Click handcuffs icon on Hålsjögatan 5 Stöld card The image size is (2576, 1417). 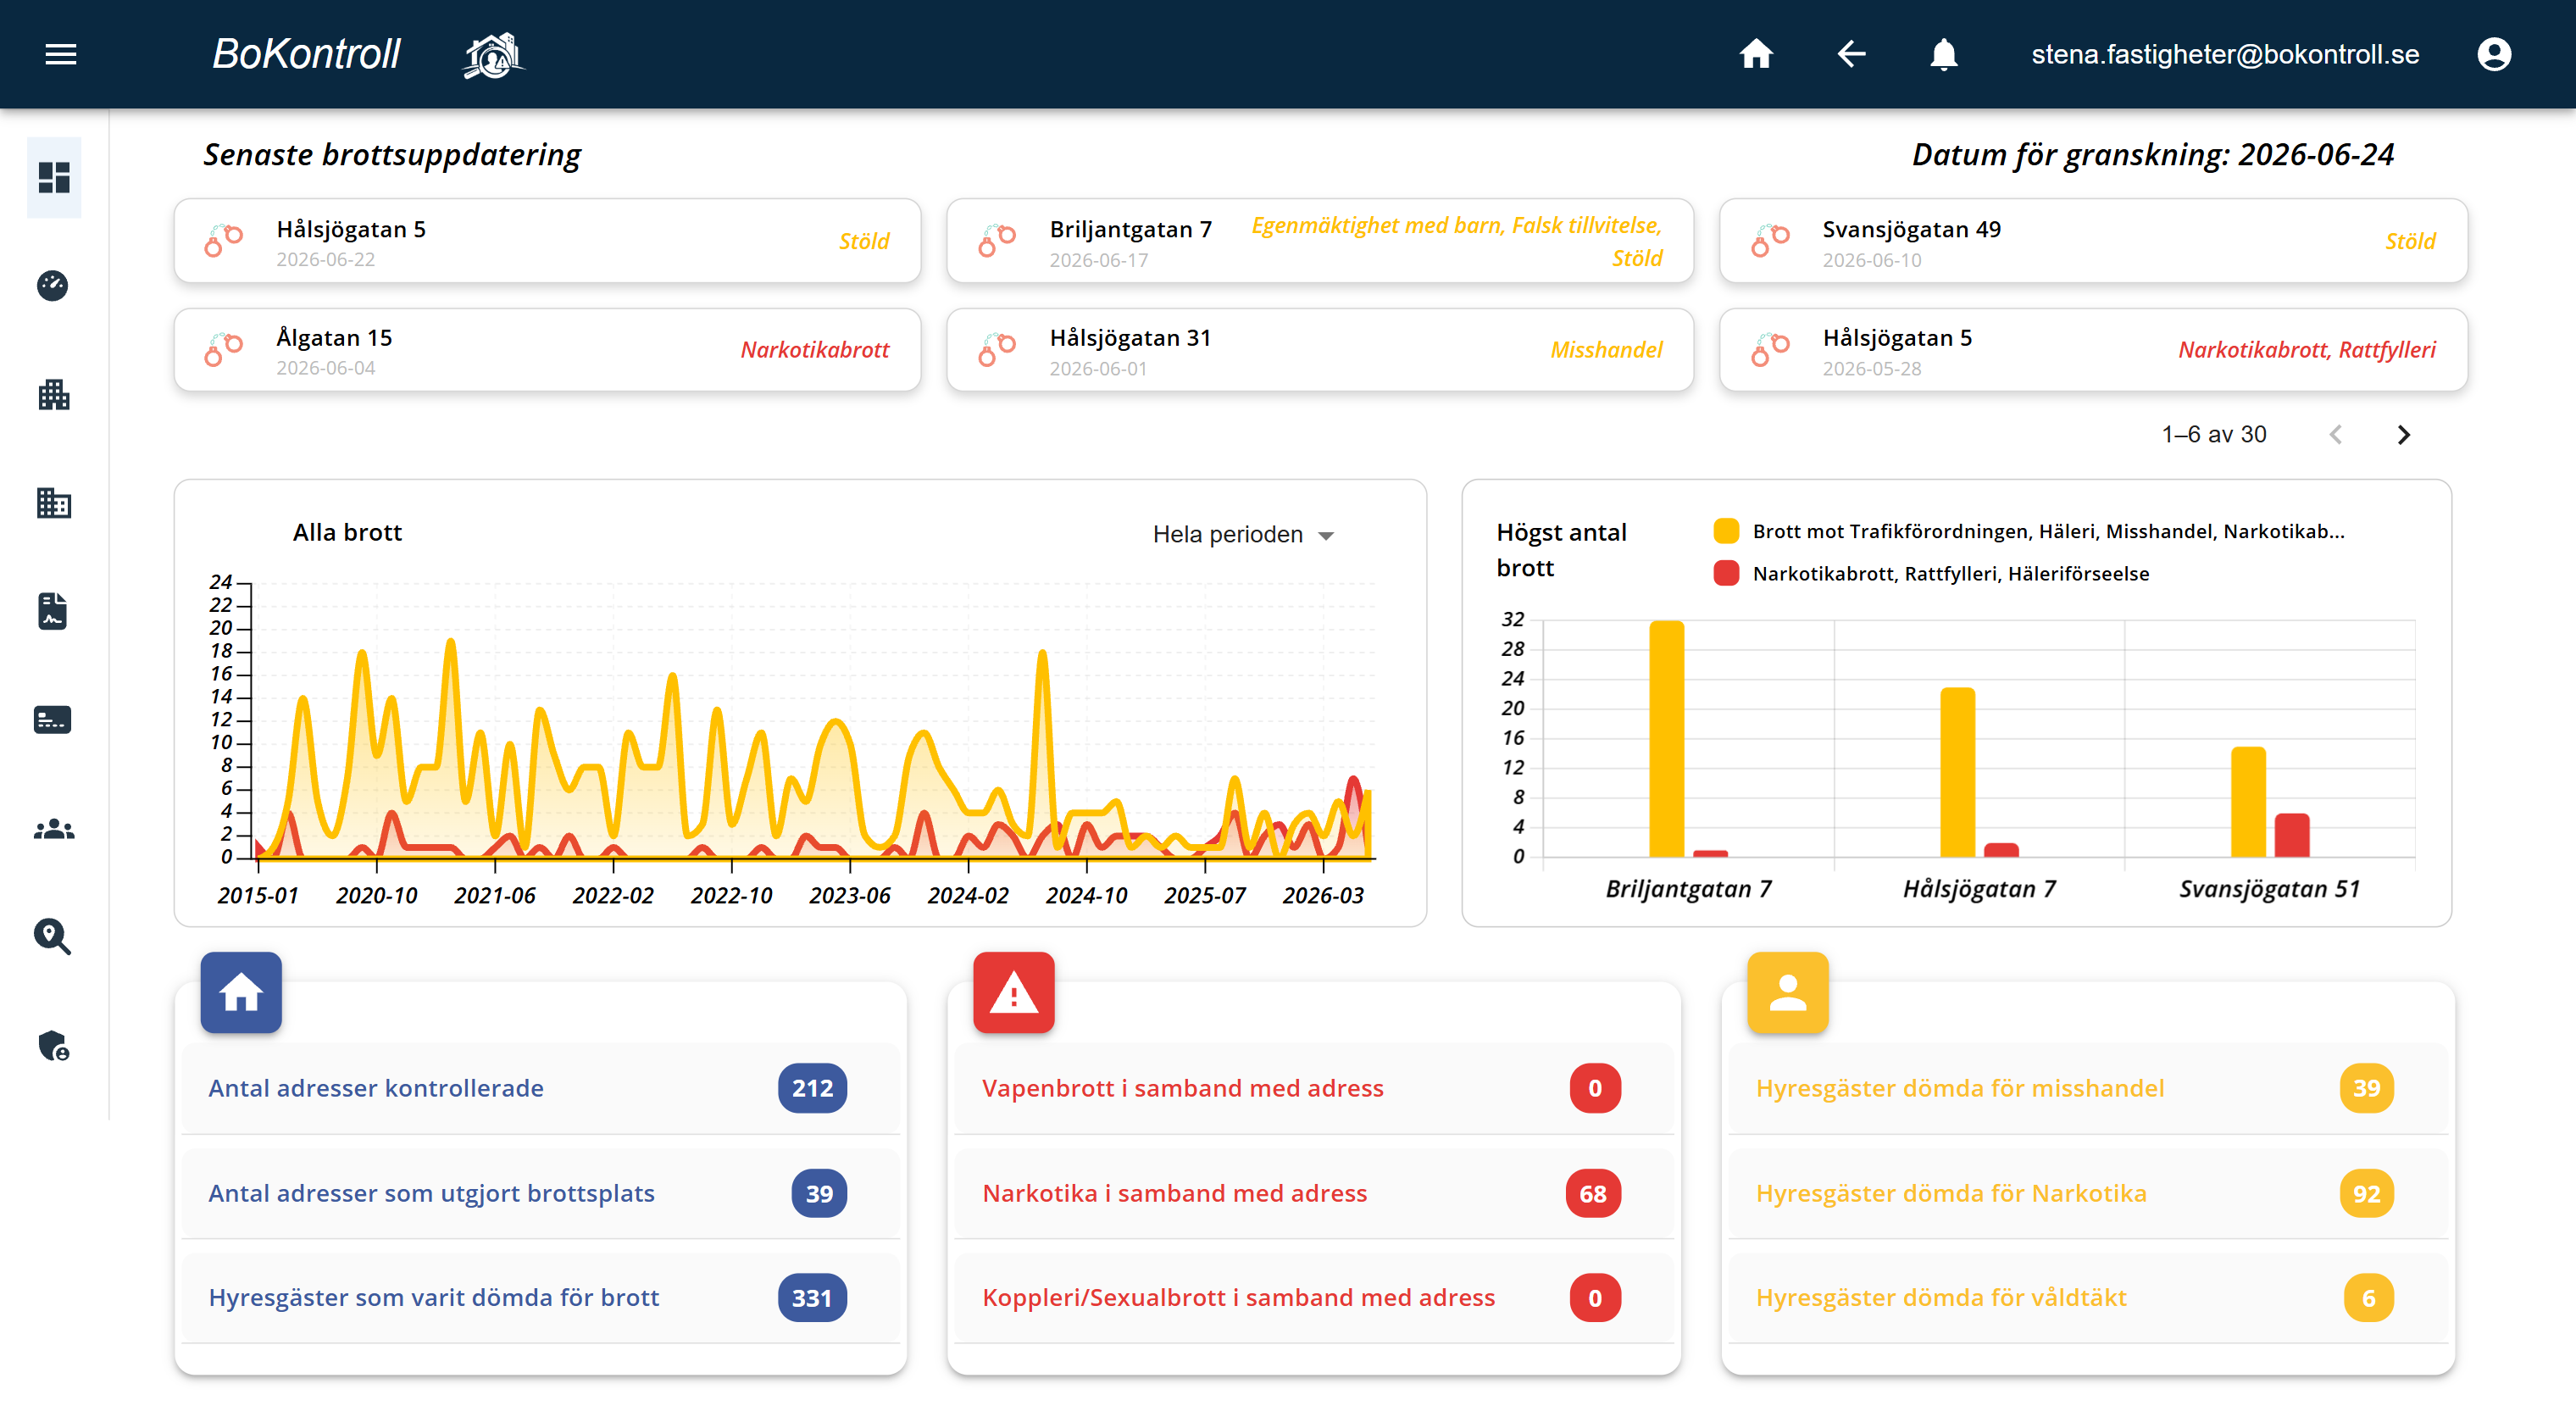224,240
